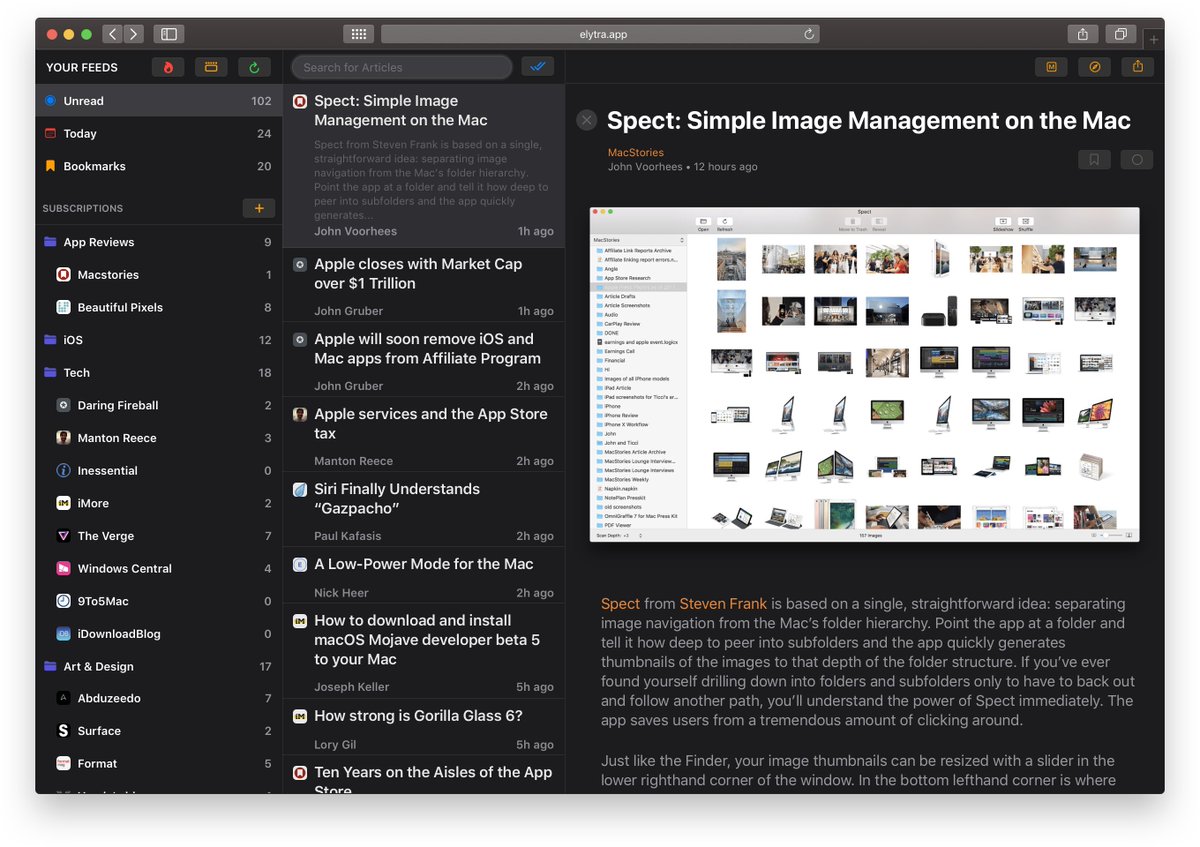Click Safari's share toolbar button
This screenshot has width=1200, height=847.
pyautogui.click(x=1083, y=34)
